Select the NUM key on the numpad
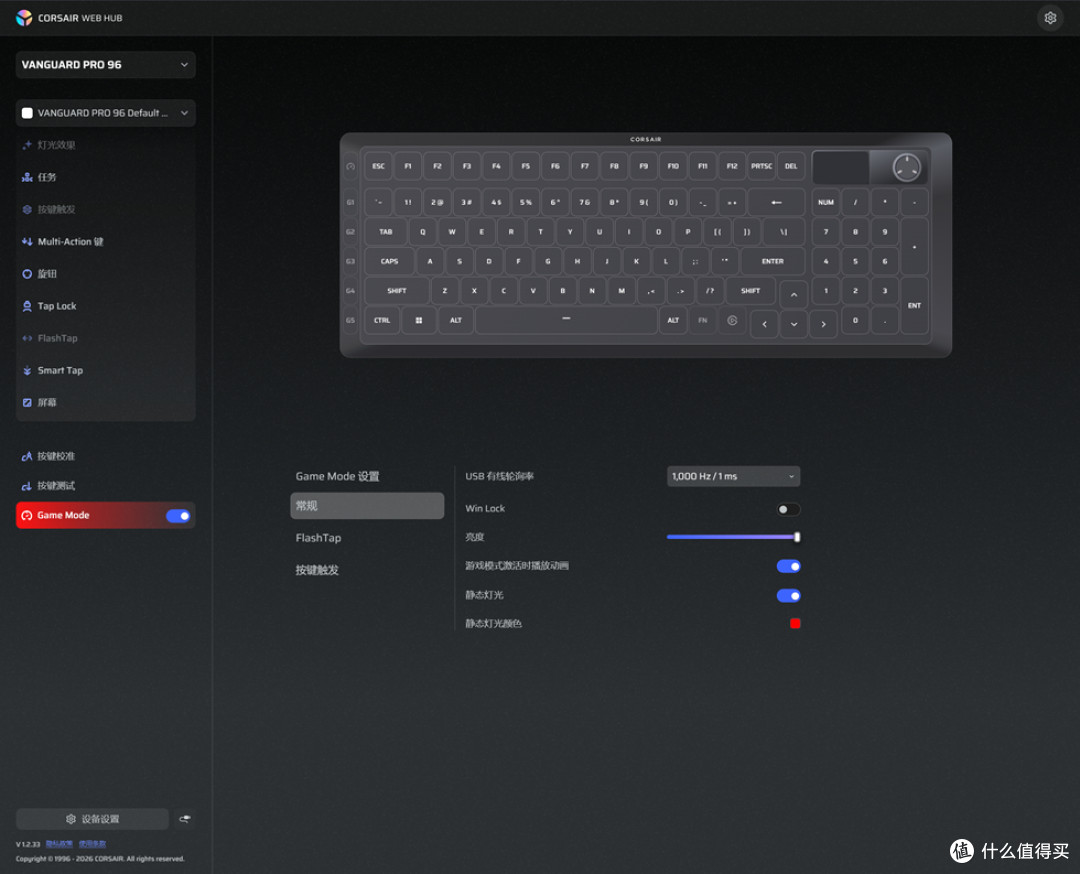1080x874 pixels. (x=826, y=202)
